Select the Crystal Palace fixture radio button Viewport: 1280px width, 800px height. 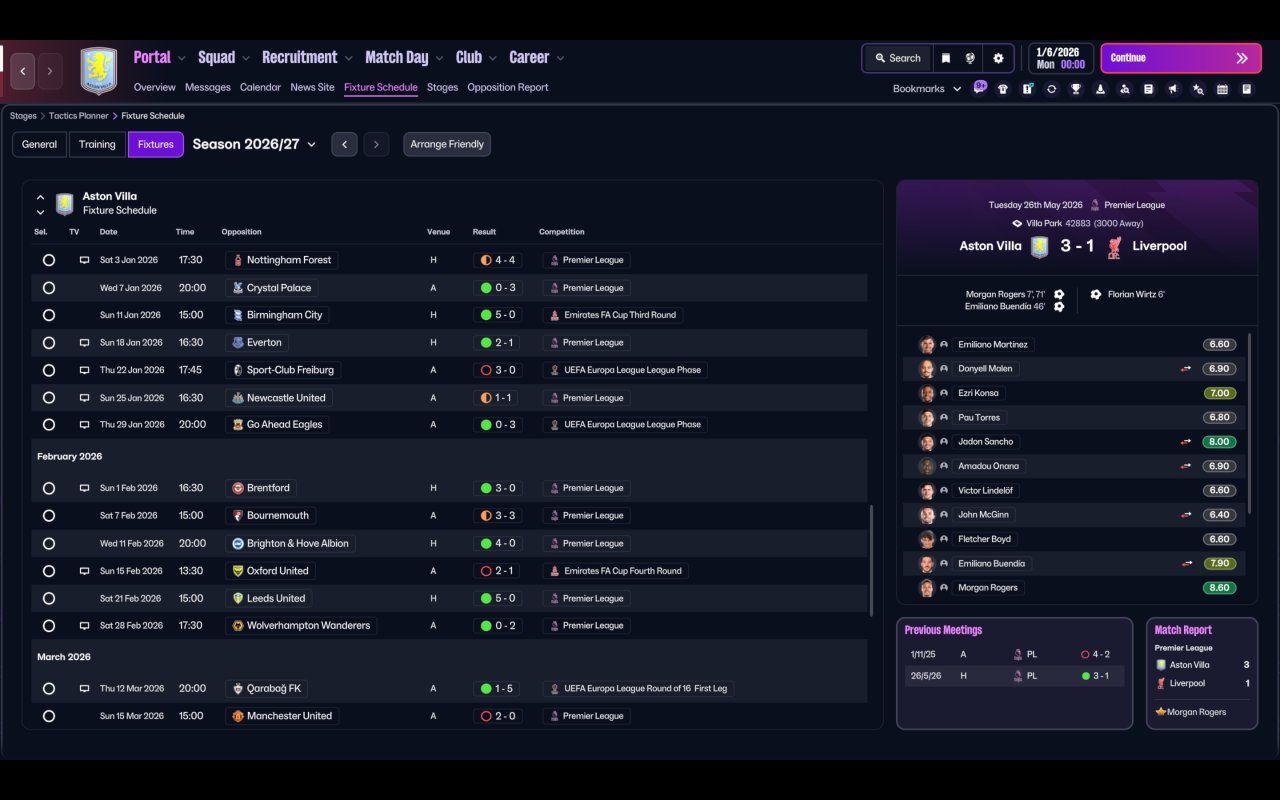point(48,288)
